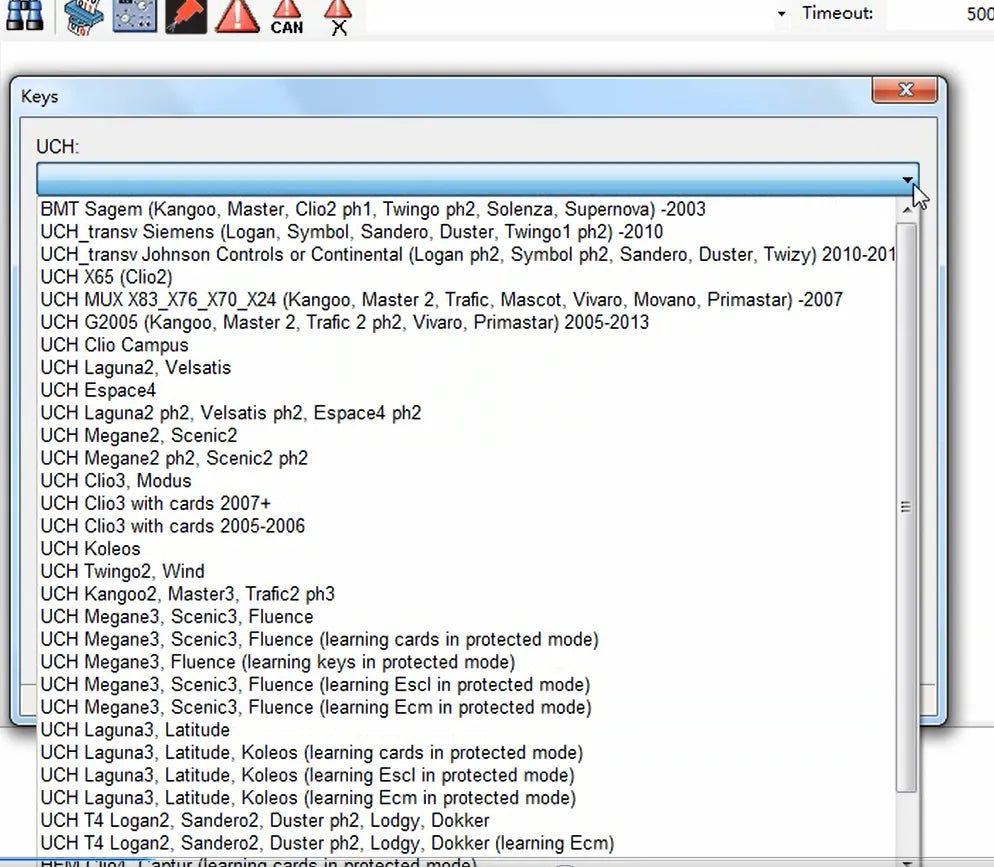Screen dimensions: 994x867
Task: Click the warning icon with X
Action: (x=338, y=18)
